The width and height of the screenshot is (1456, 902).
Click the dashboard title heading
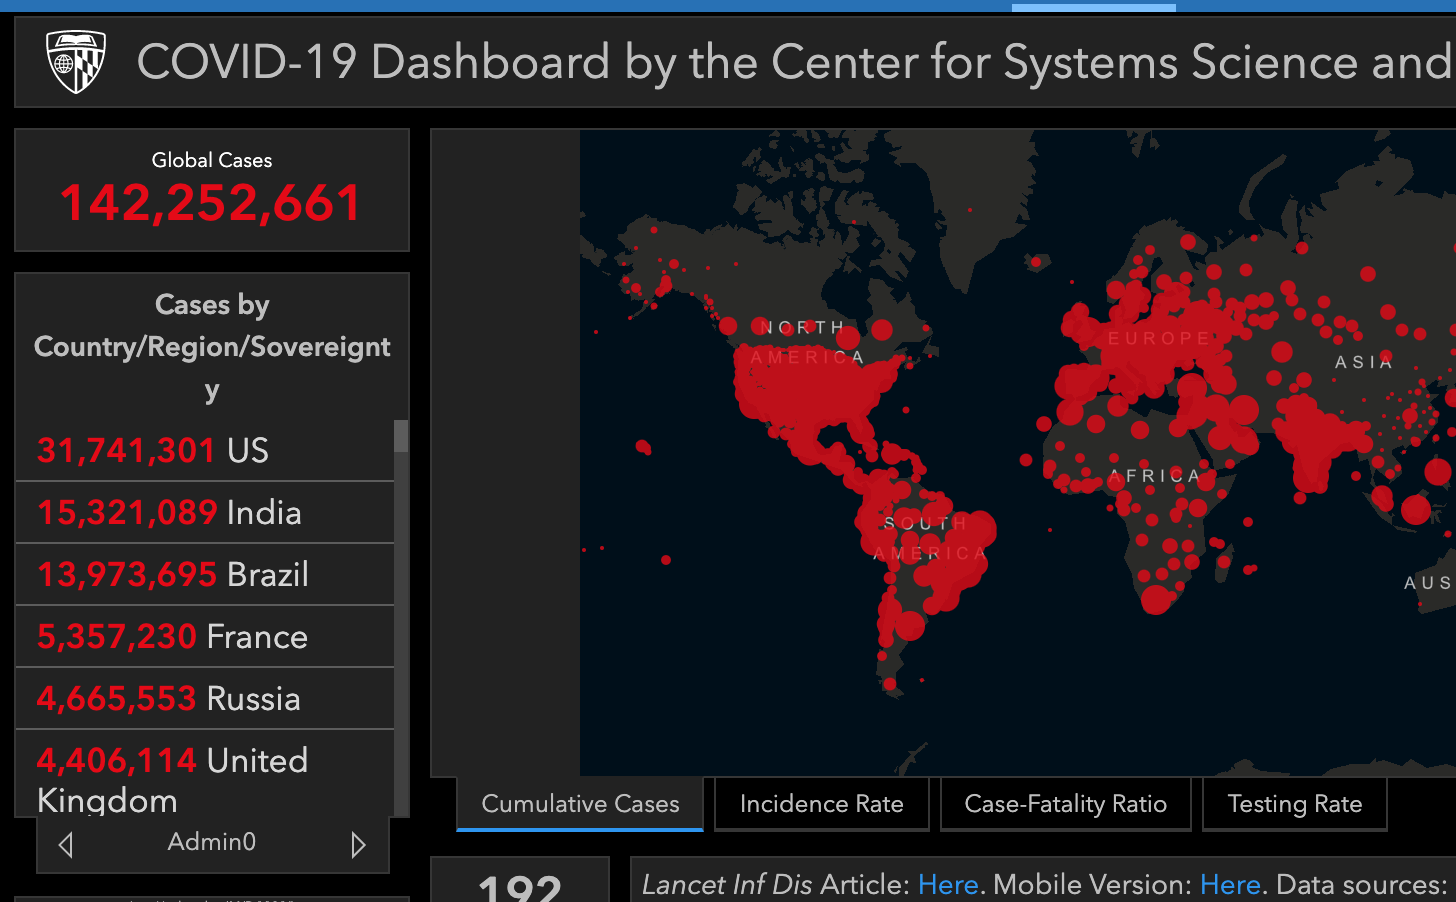click(795, 62)
